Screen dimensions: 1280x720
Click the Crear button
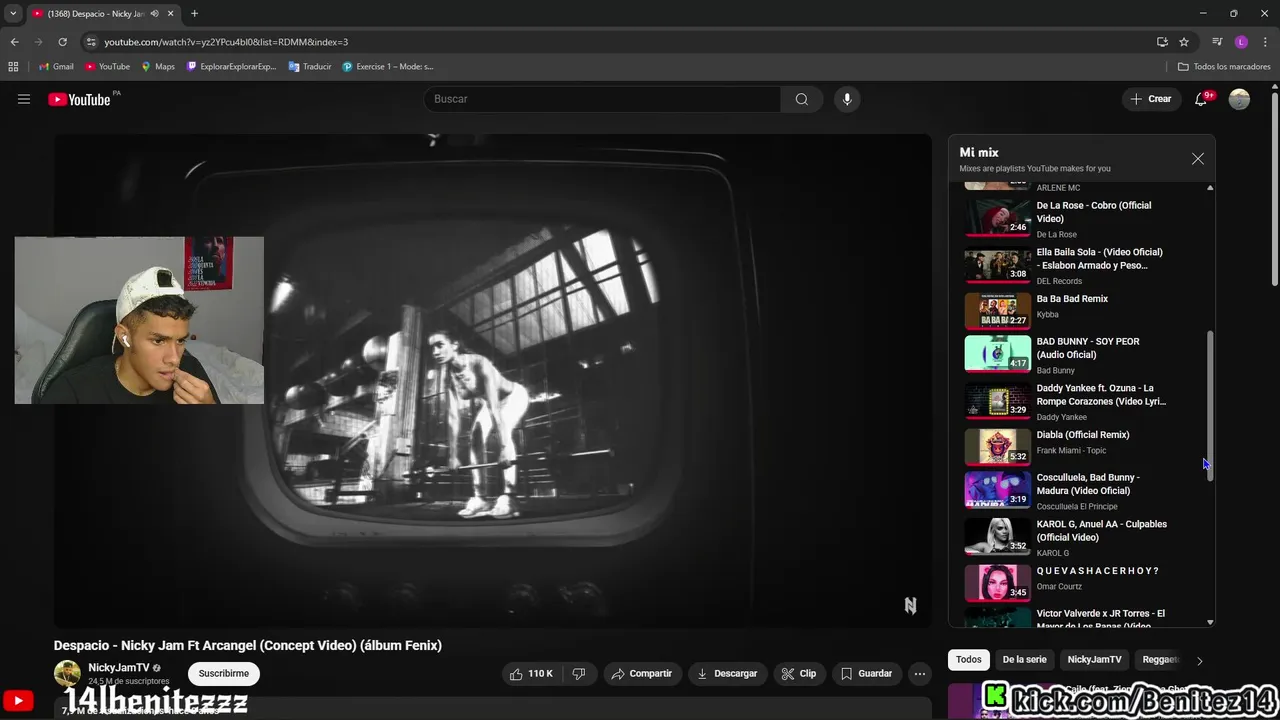(1151, 99)
